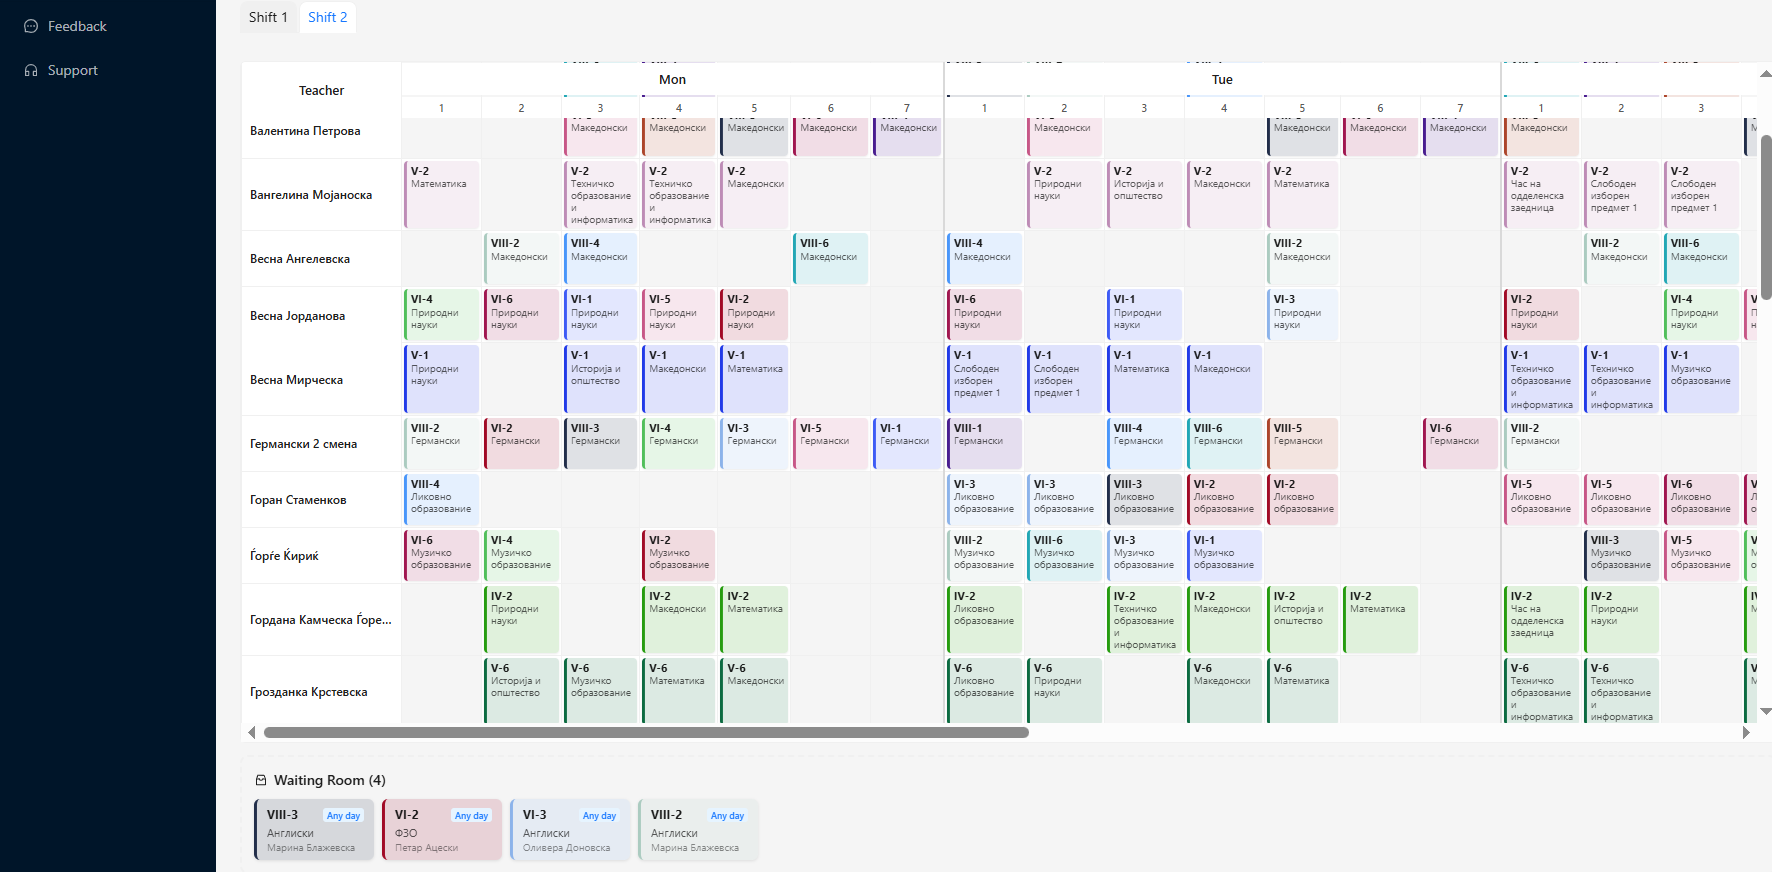Click IV-2 Математика lesson Tuesday period 6

coord(1380,619)
